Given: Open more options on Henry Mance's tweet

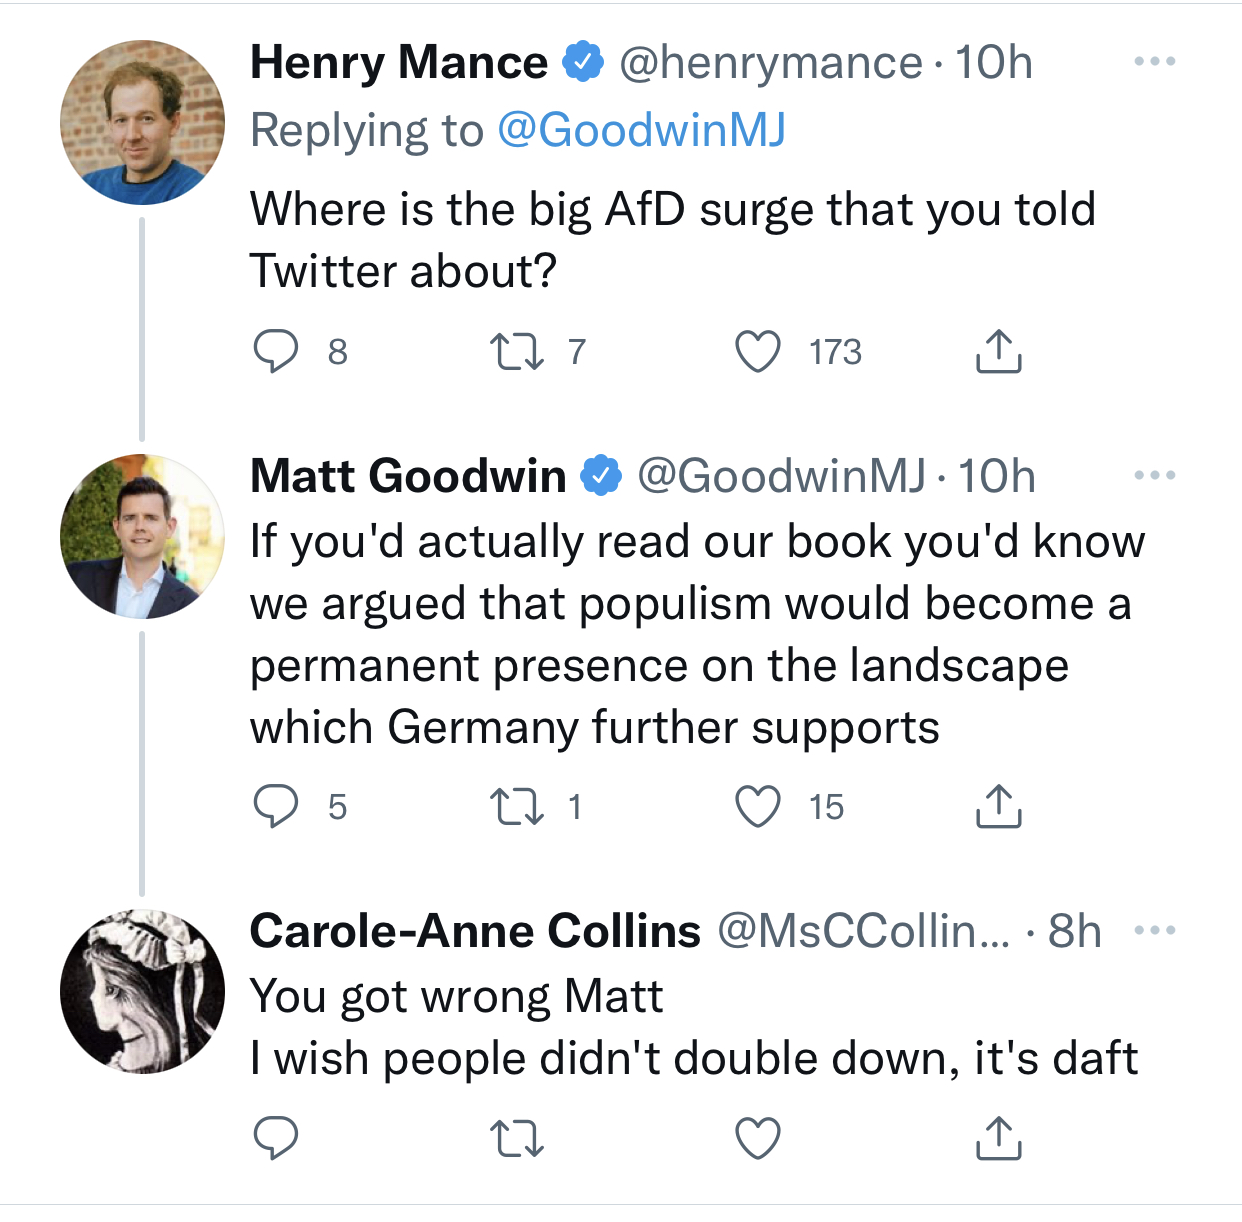Looking at the screenshot, I should [x=1155, y=62].
